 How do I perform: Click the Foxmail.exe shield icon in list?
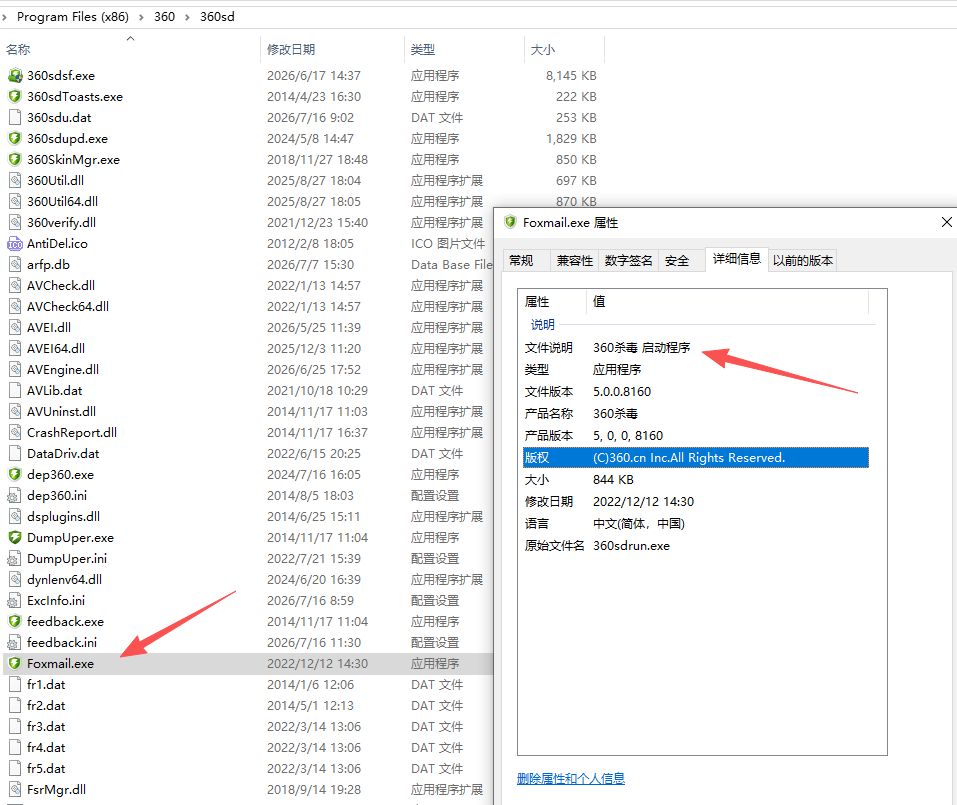point(15,663)
